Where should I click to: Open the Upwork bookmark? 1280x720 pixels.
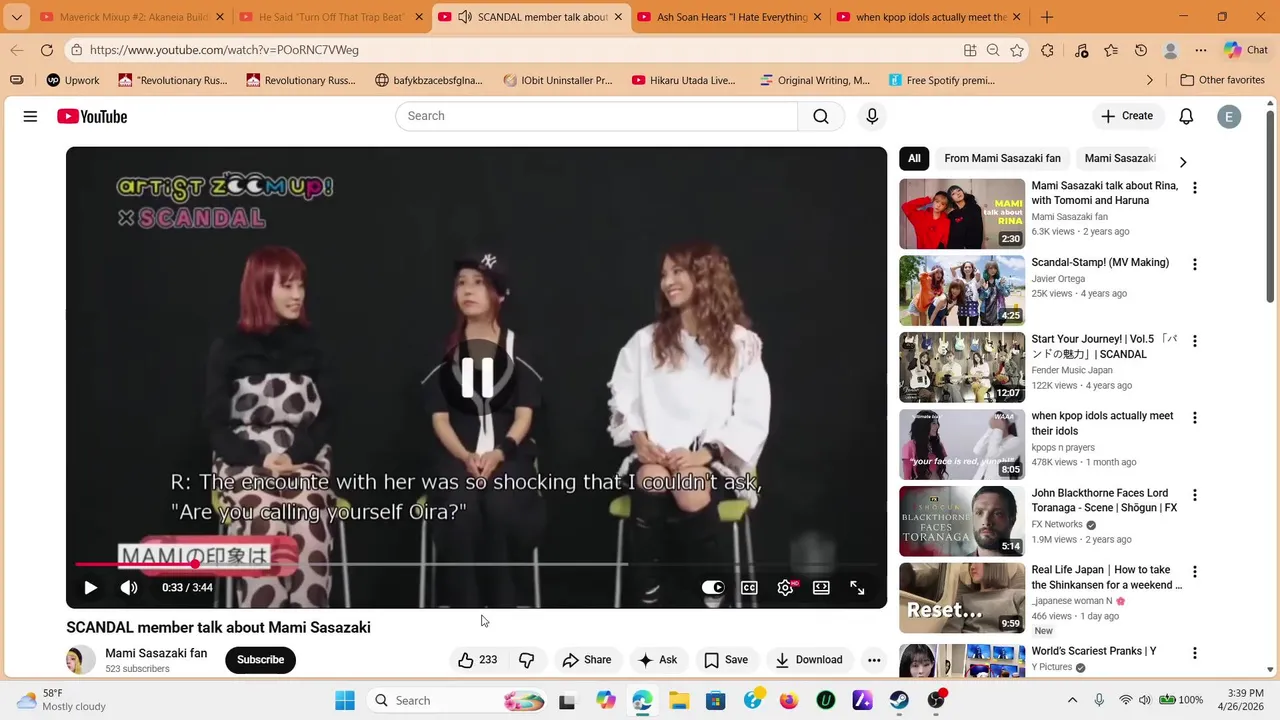coord(73,80)
